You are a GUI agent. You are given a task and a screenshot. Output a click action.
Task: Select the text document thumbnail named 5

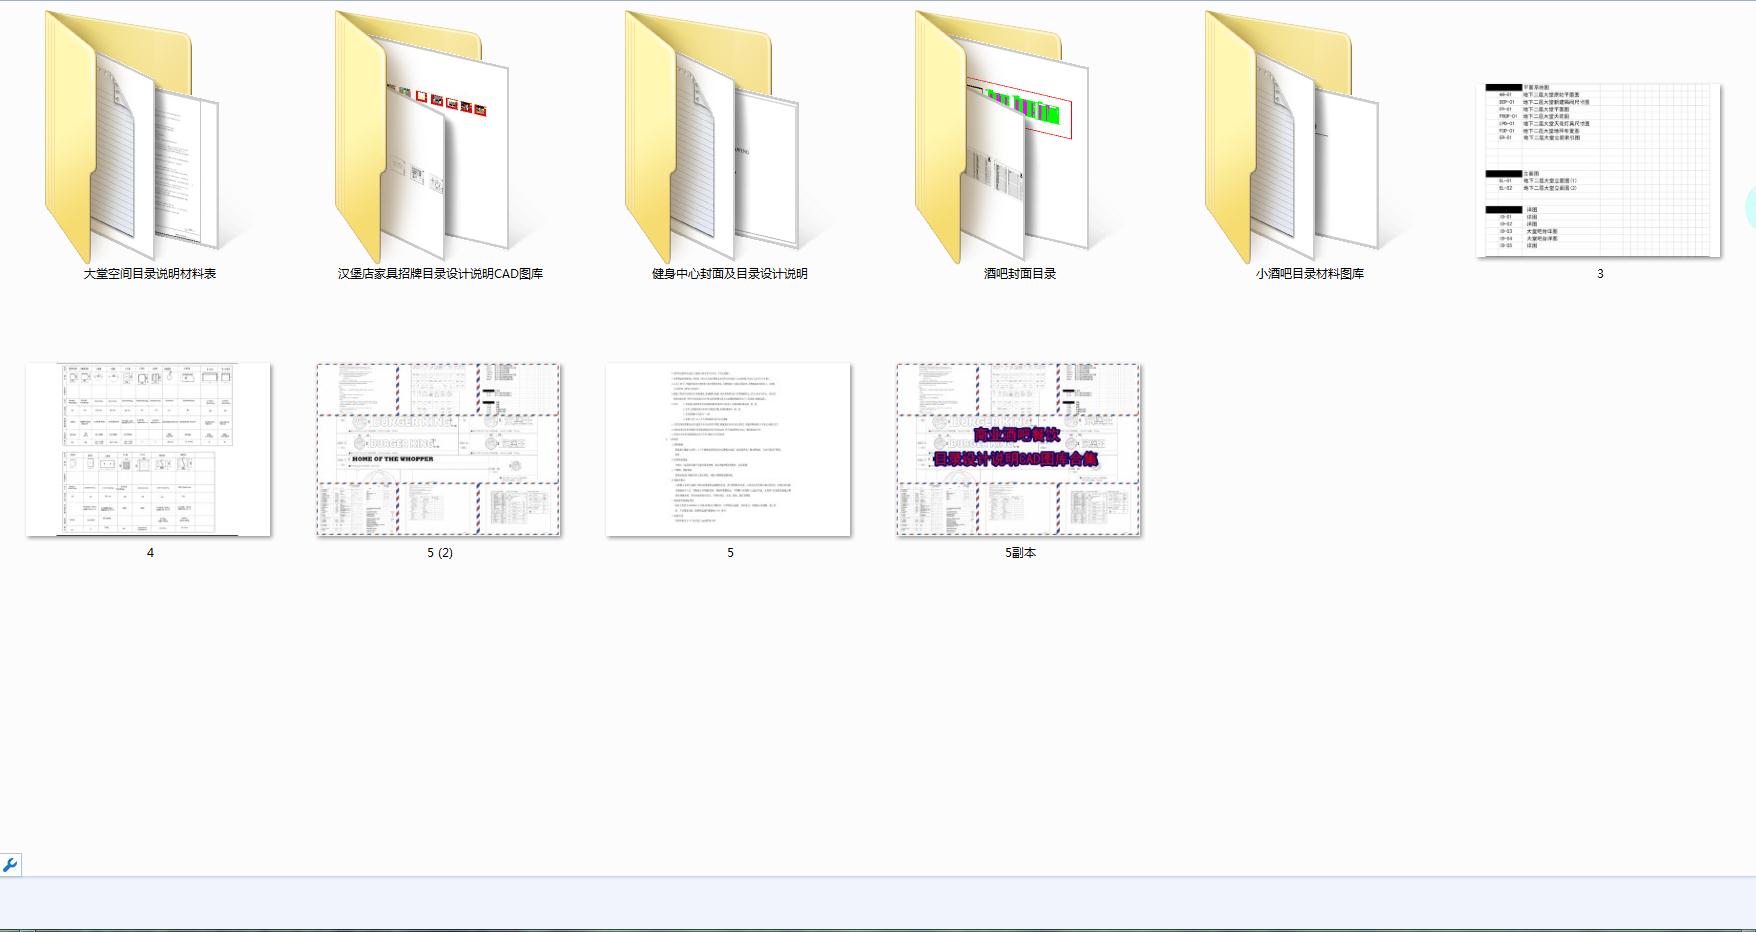728,449
